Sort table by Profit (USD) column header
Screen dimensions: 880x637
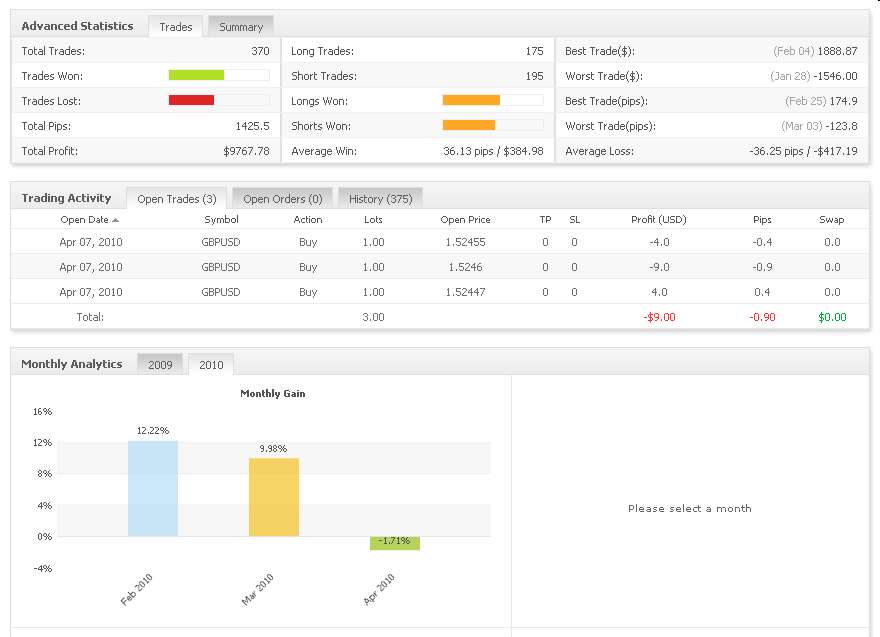pos(658,220)
